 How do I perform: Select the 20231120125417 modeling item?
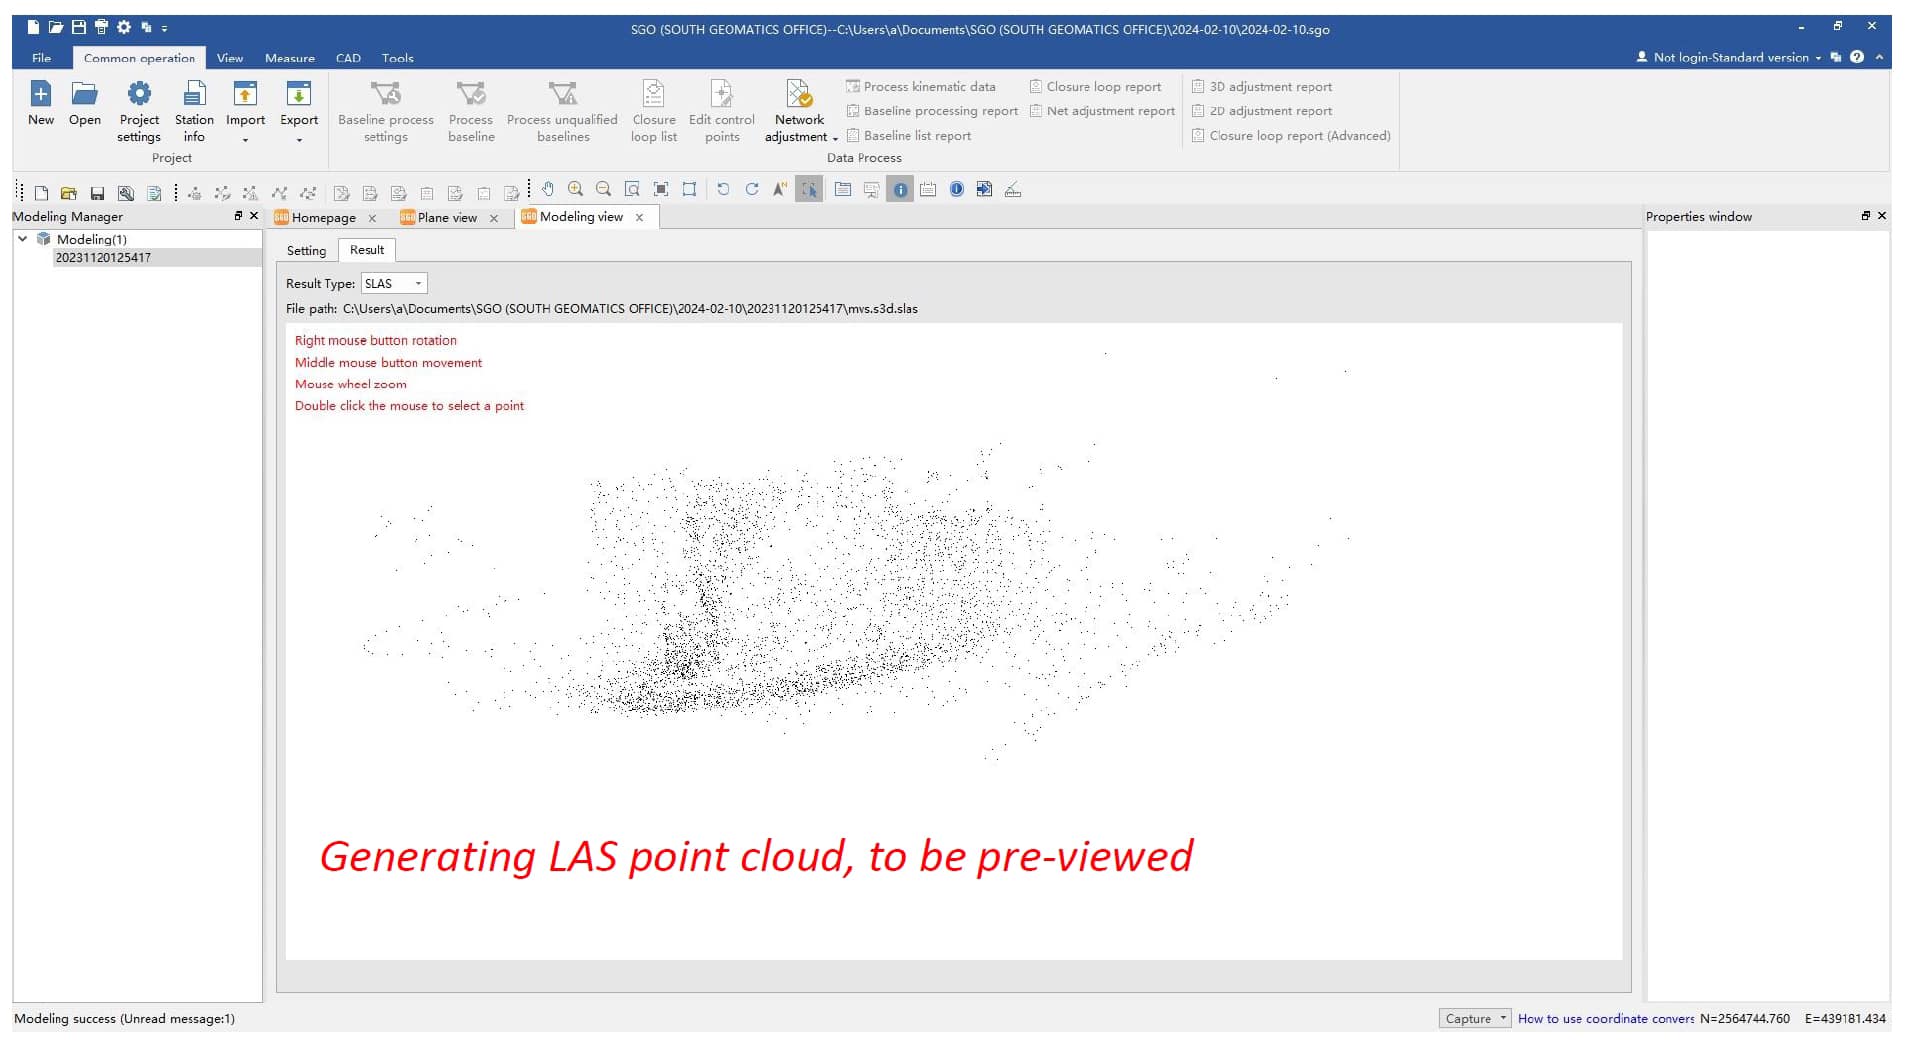(103, 258)
